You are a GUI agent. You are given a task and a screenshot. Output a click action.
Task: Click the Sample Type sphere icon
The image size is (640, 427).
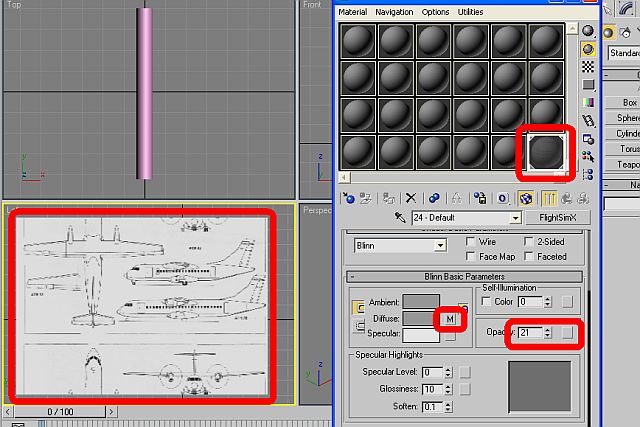(x=588, y=31)
